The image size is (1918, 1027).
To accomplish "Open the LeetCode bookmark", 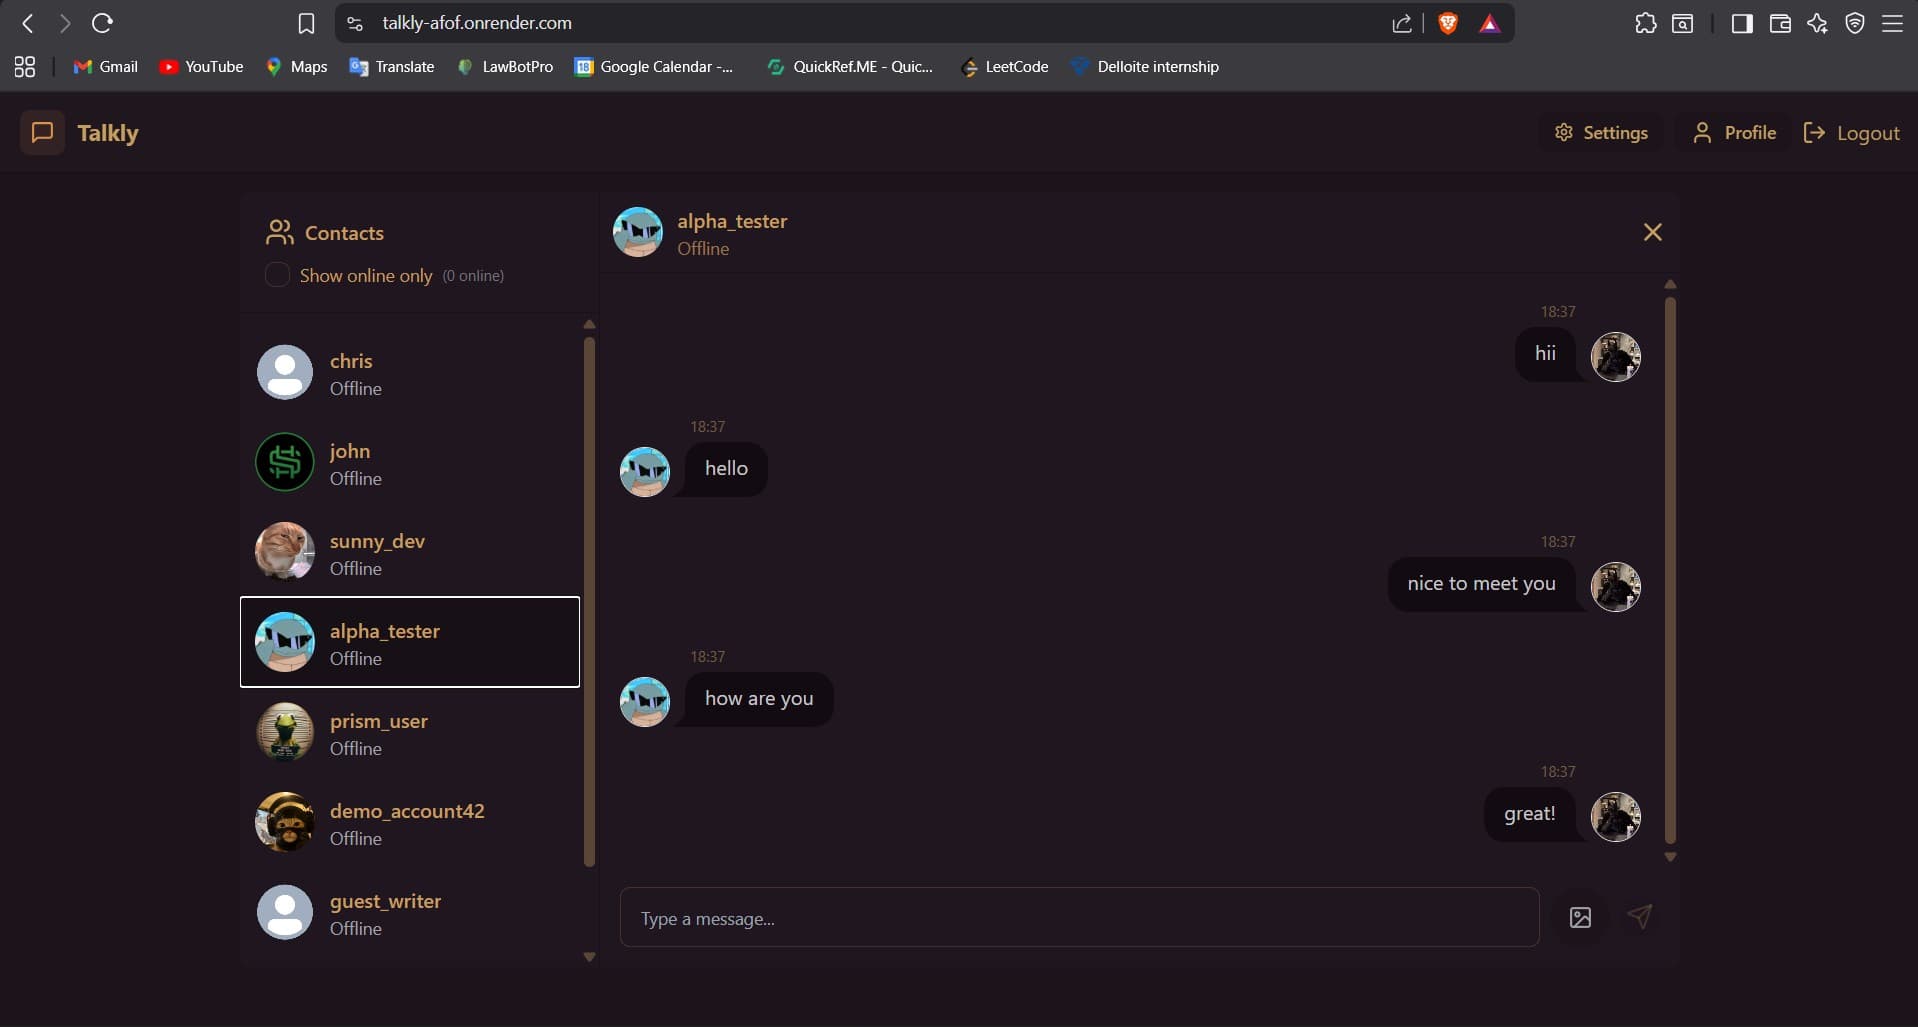I will tap(1004, 67).
